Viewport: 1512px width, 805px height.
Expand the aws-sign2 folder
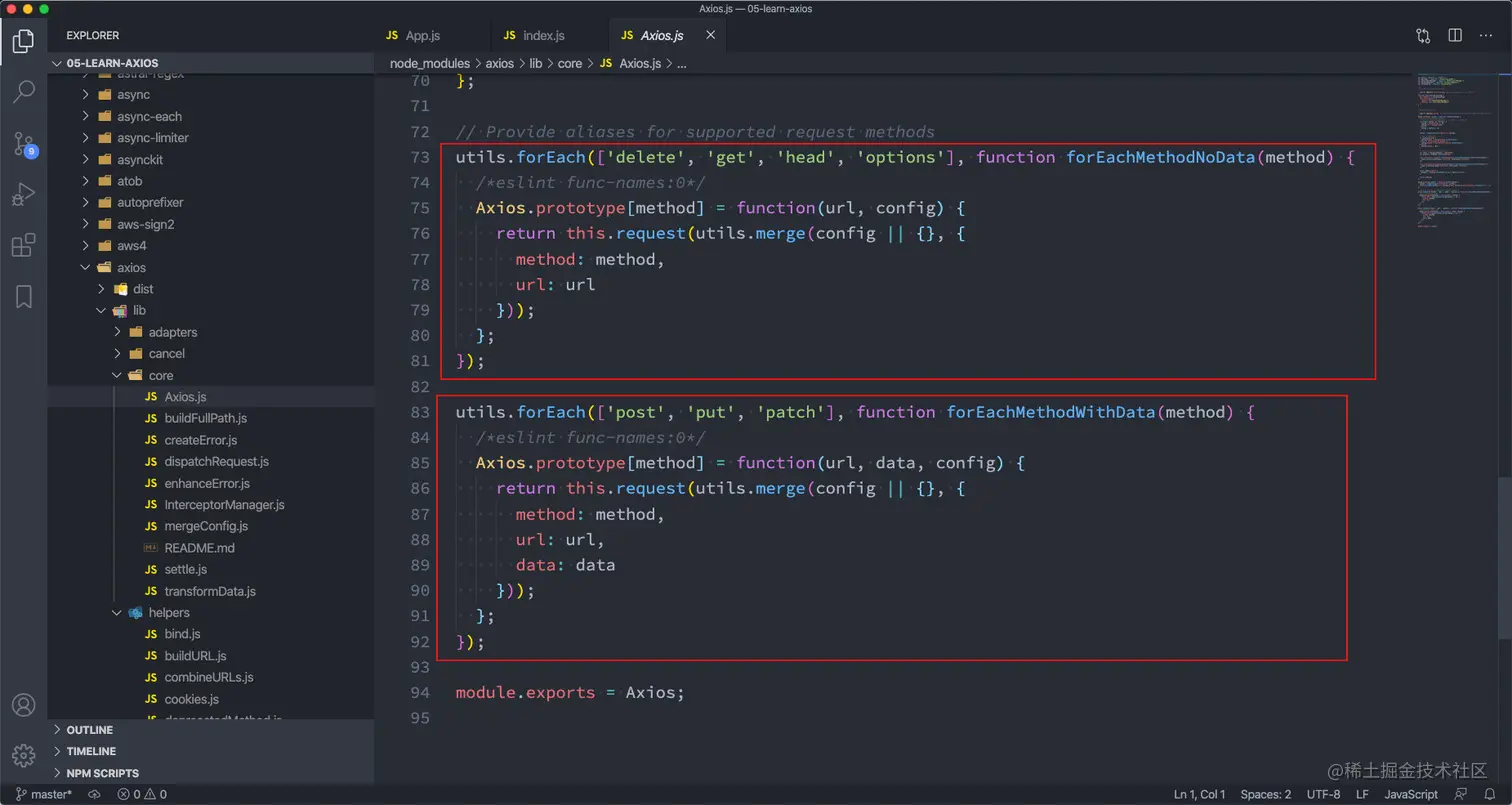coord(211,224)
